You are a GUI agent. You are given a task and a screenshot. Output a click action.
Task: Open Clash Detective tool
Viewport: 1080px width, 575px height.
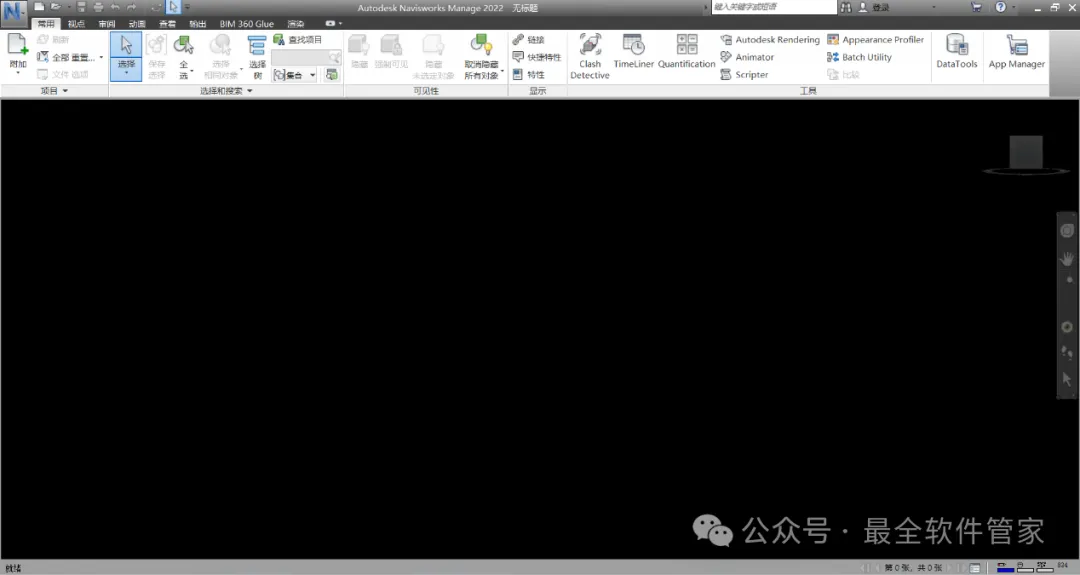(x=590, y=56)
